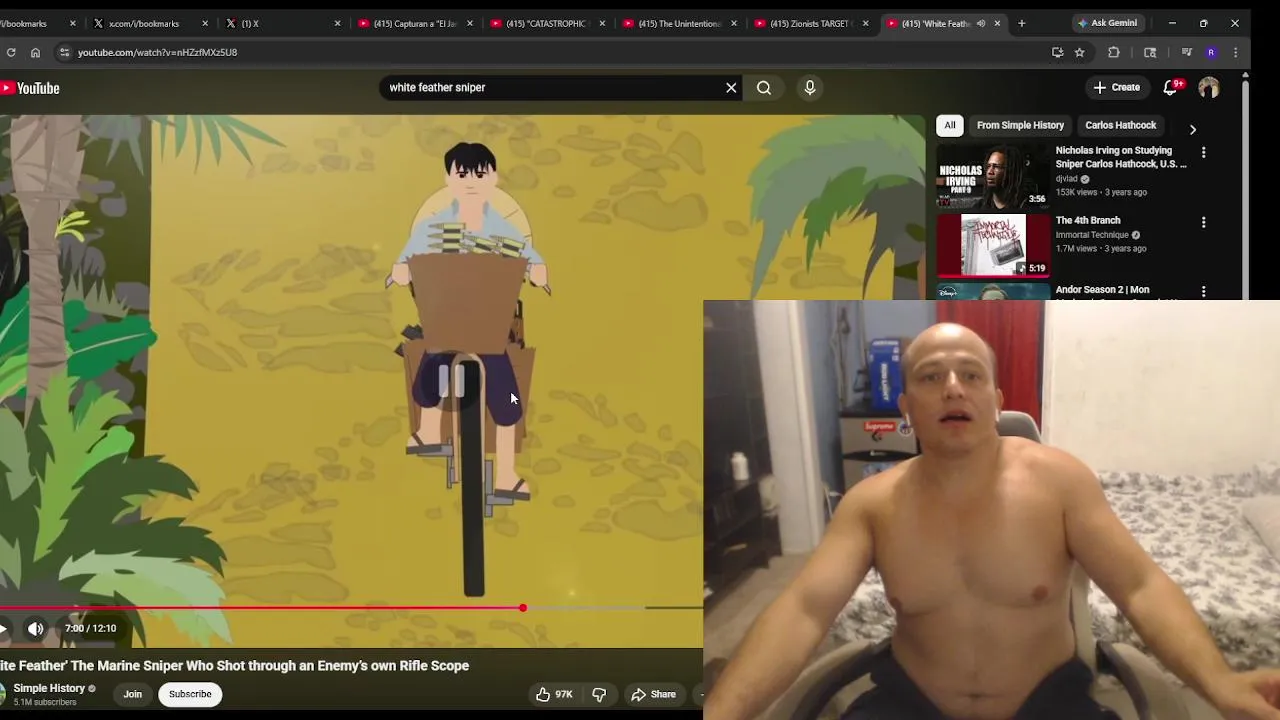This screenshot has height=720, width=1280.
Task: Click the 7:00 / 12:10 time display
Action: coord(90,629)
